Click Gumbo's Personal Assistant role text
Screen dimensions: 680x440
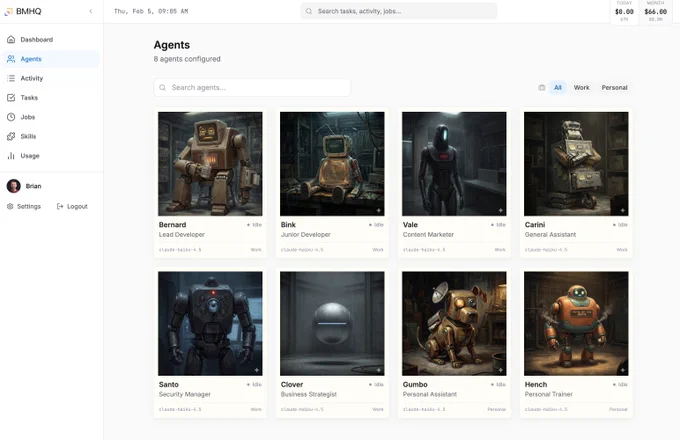430,394
